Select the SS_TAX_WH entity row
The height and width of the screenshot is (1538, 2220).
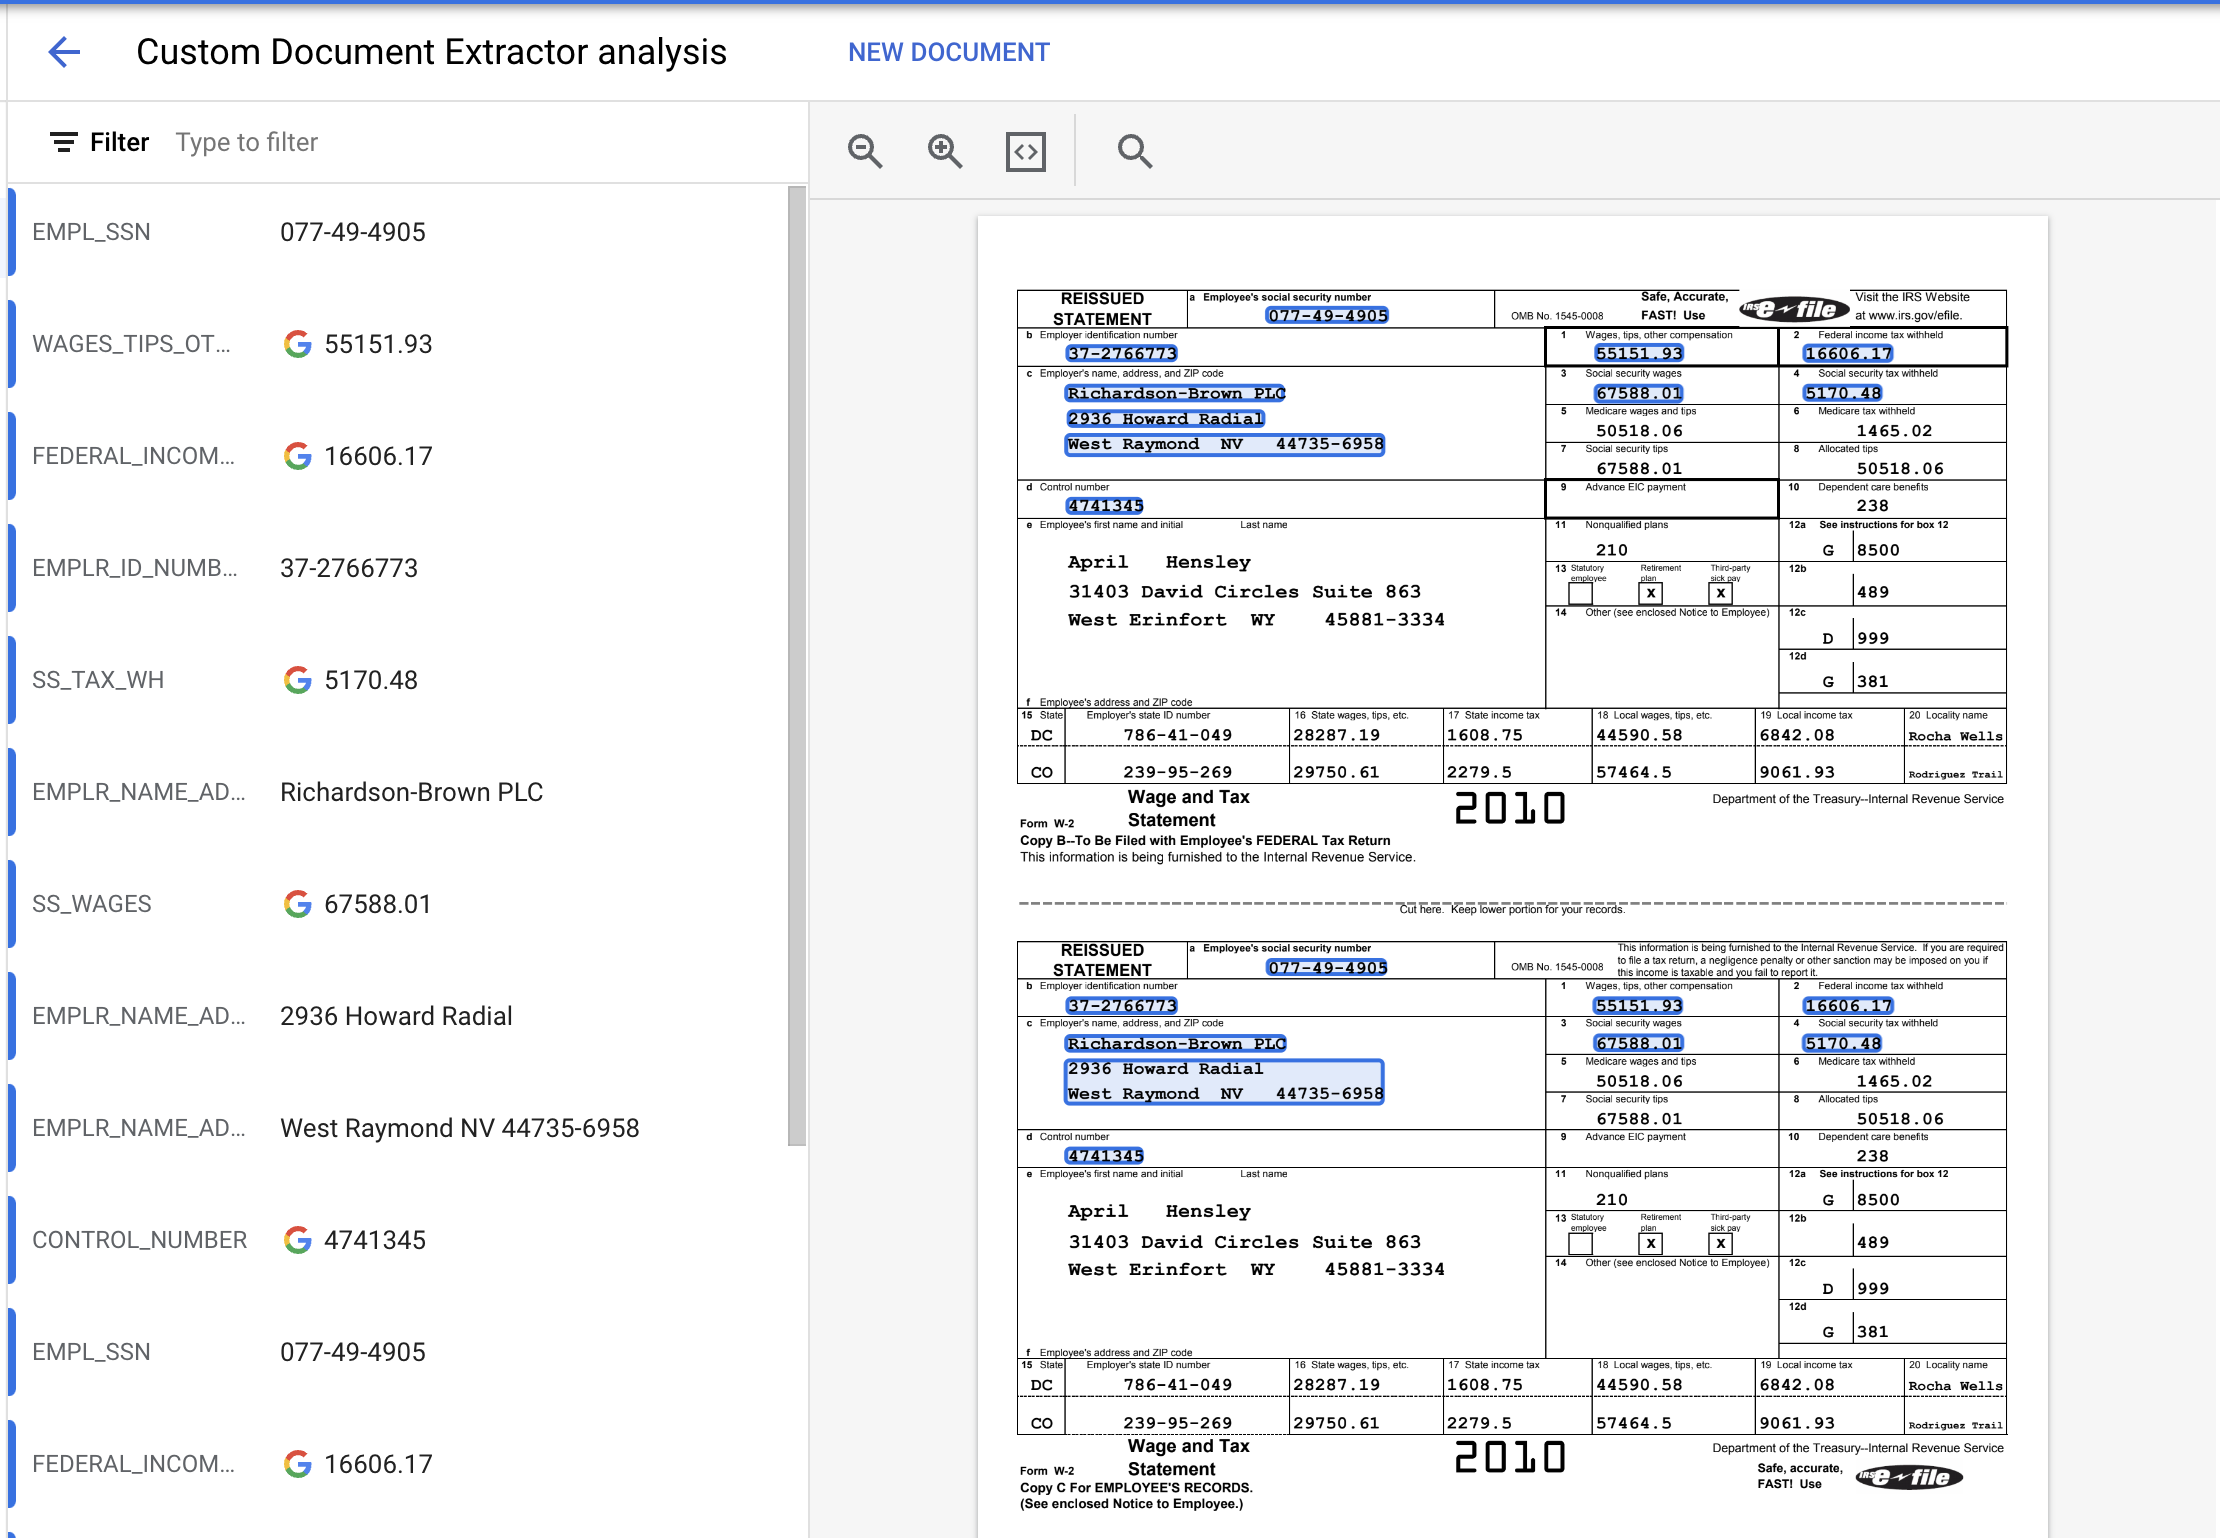[400, 680]
